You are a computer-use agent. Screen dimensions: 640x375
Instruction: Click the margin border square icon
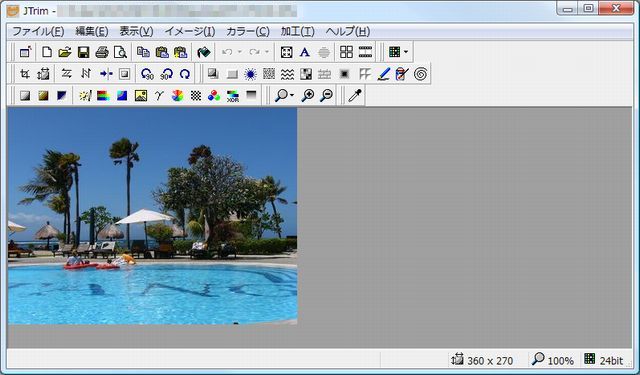(x=124, y=74)
